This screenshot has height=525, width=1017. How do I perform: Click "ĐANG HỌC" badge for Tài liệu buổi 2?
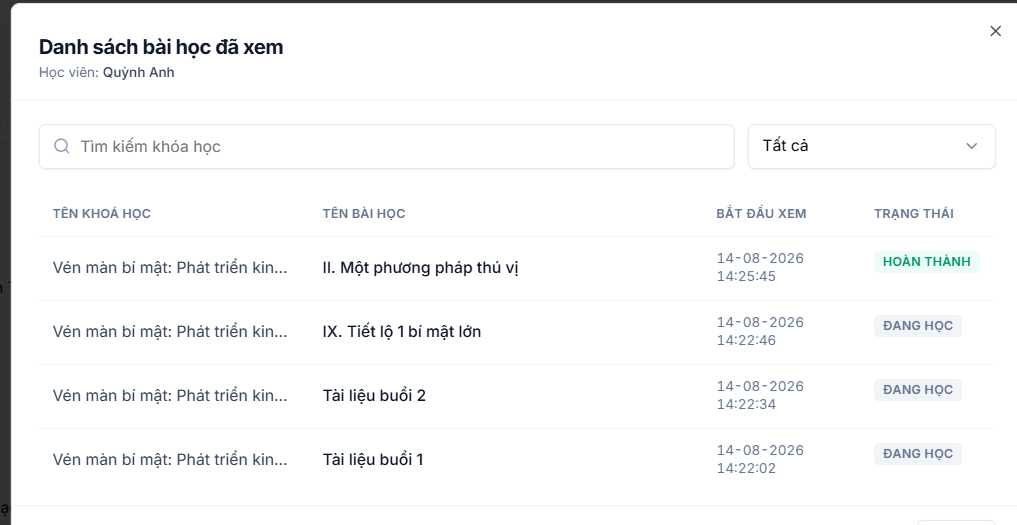[x=918, y=389]
